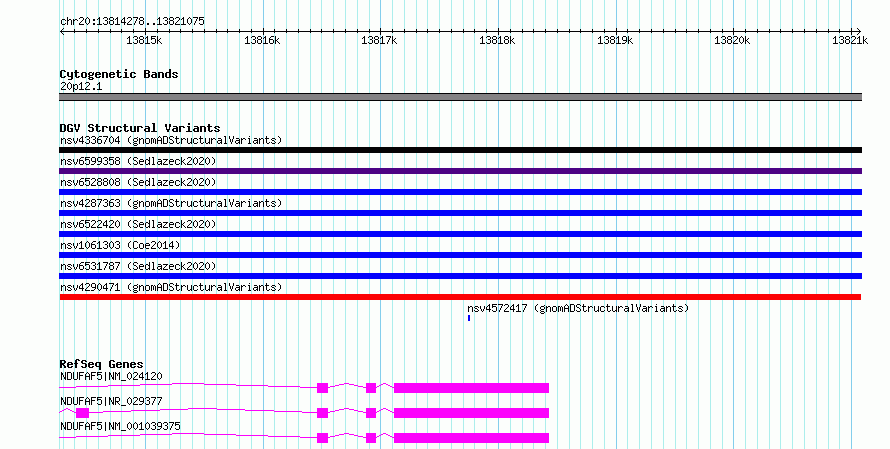Click the 20p12.1 band label
The height and width of the screenshot is (449, 890).
click(81, 86)
